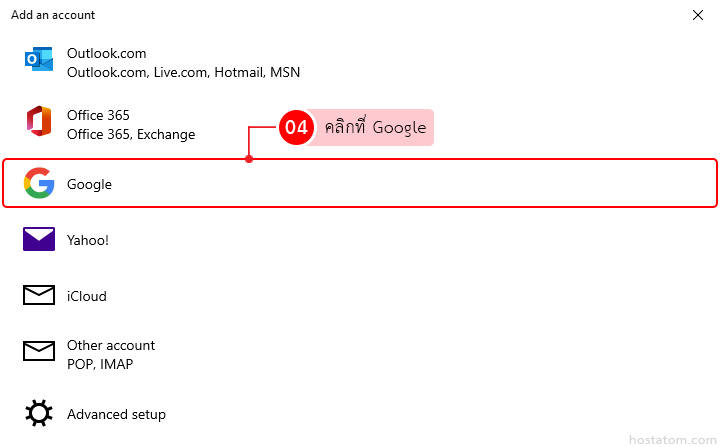Click the Other account envelope icon

(x=39, y=352)
